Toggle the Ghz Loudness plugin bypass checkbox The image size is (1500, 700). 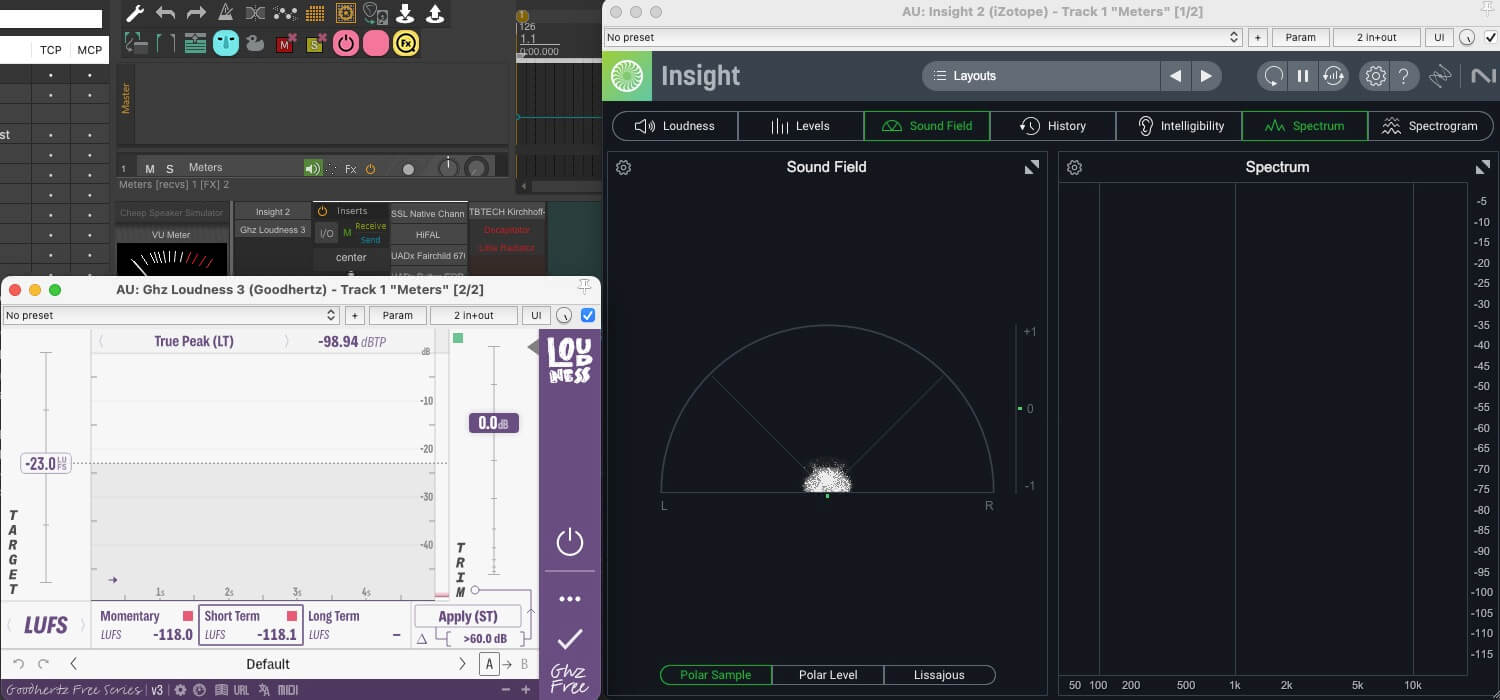point(588,315)
